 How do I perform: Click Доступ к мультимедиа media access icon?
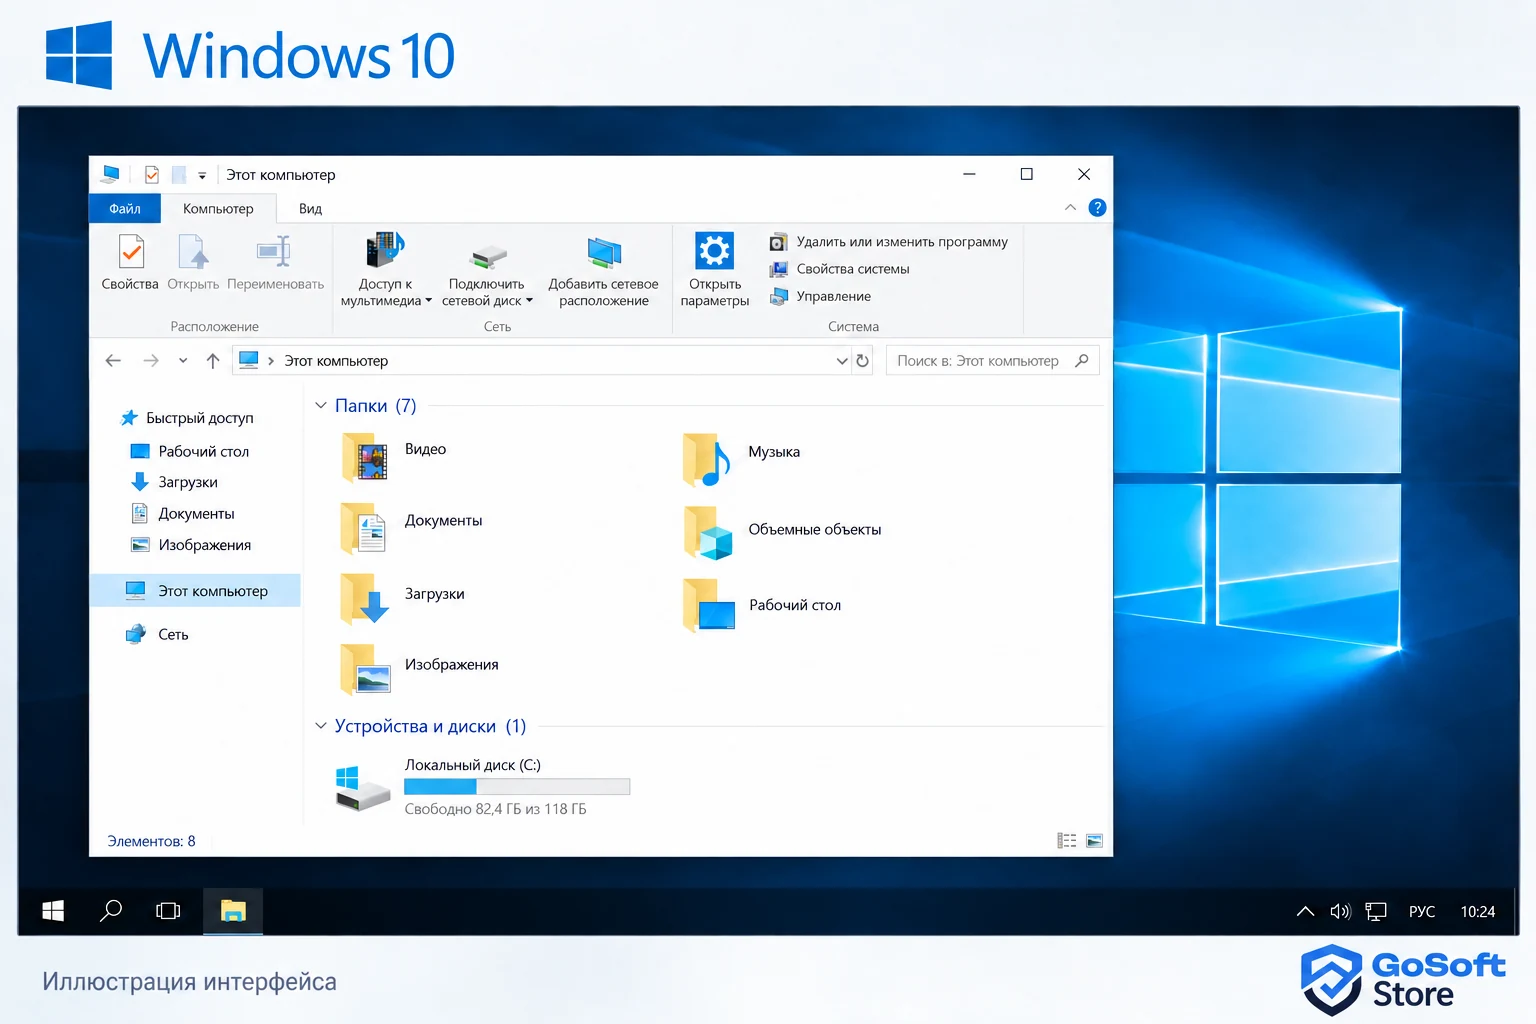click(385, 250)
